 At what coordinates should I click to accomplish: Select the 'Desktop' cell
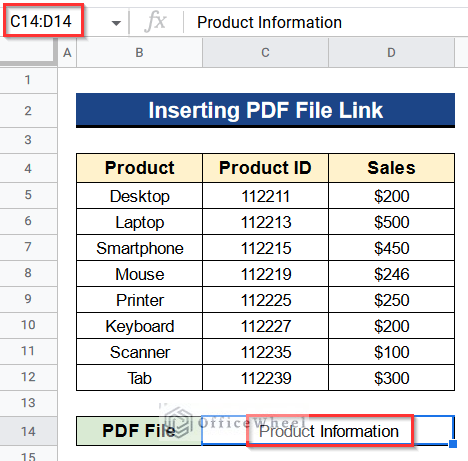pyautogui.click(x=139, y=196)
